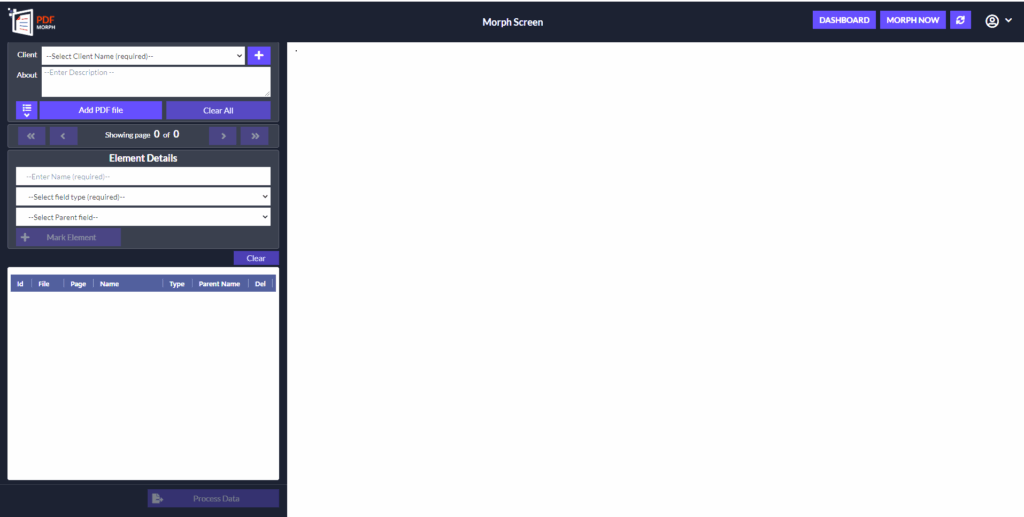Click the Del column header
This screenshot has width=1024, height=517.
point(261,284)
